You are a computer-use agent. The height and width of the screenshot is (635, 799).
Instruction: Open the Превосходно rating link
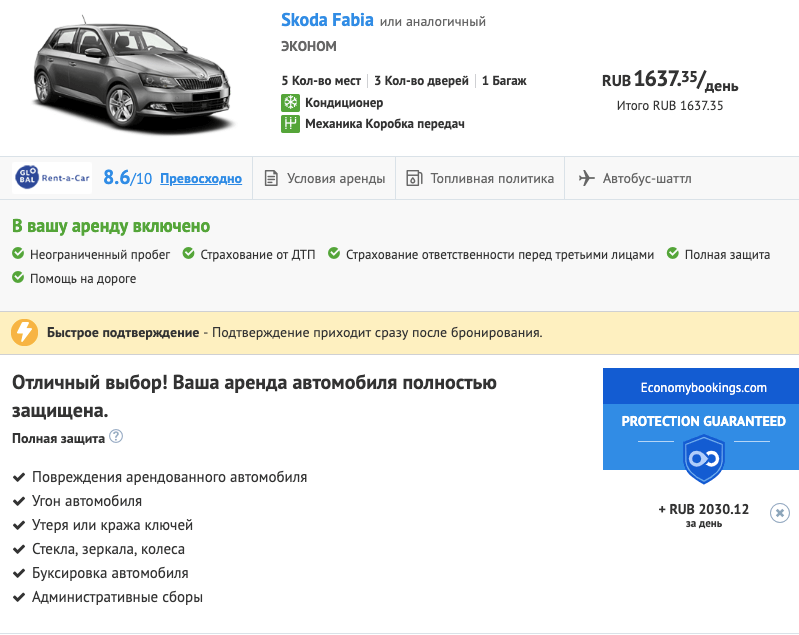point(201,179)
